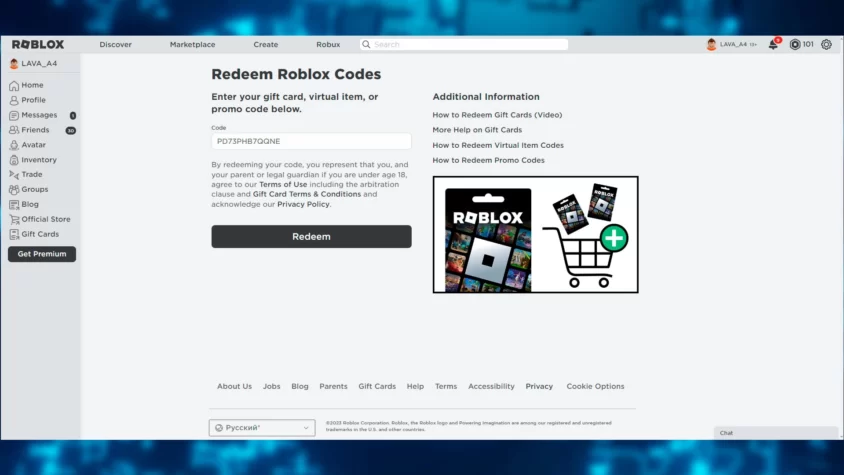Open the Trade sidebar icon

point(14,174)
